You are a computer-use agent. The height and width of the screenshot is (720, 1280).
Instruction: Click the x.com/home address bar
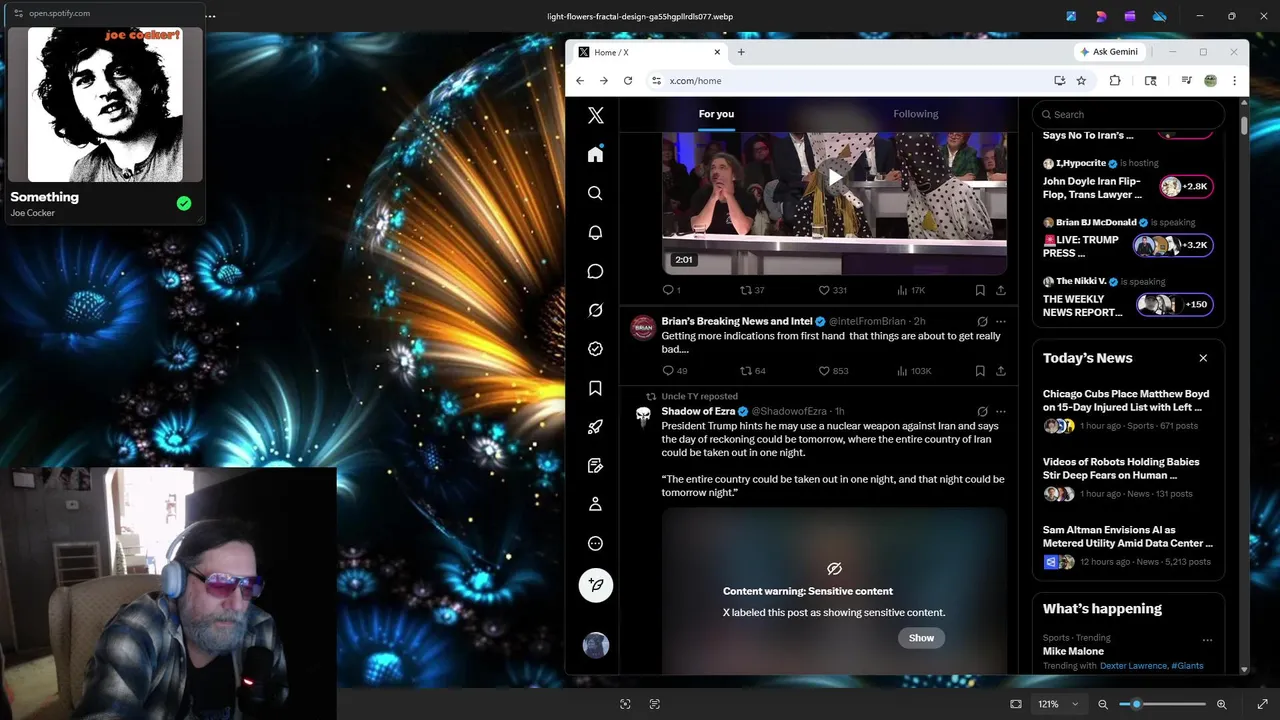pyautogui.click(x=850, y=81)
